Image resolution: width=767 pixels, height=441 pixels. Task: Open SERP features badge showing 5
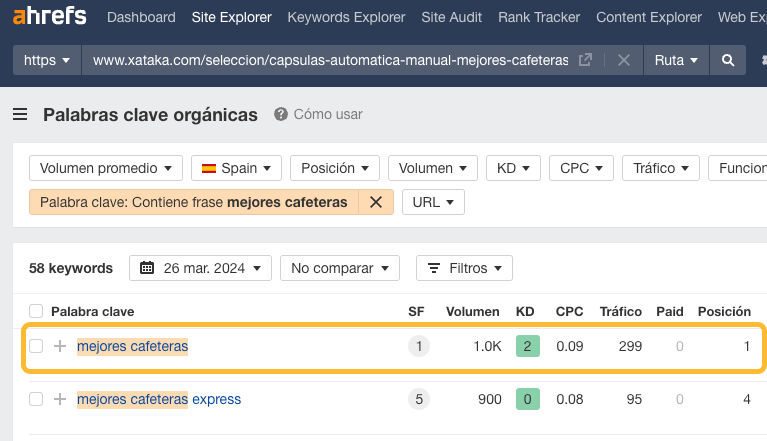tap(419, 399)
